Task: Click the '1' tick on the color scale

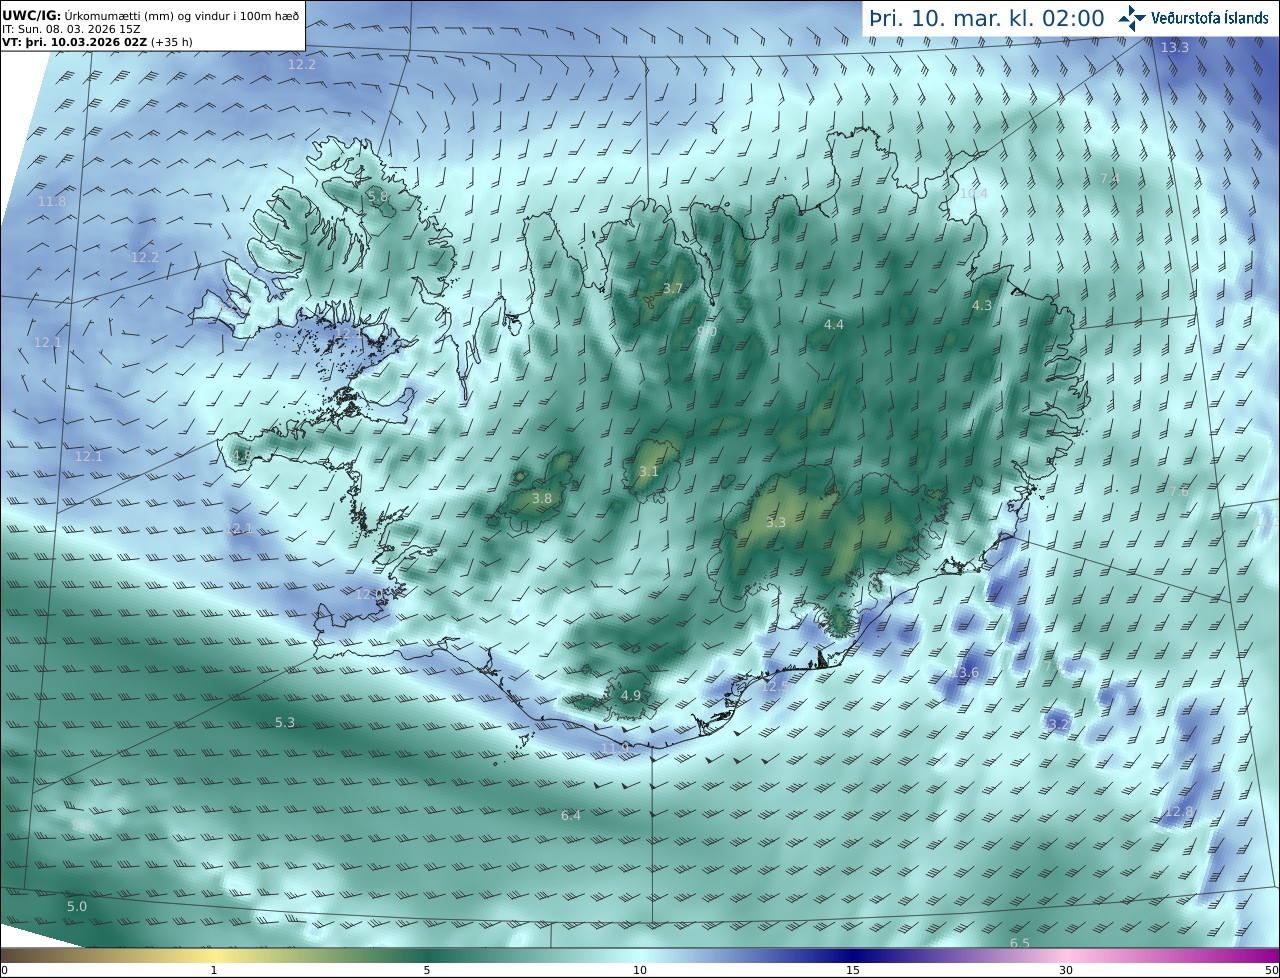Action: click(214, 970)
